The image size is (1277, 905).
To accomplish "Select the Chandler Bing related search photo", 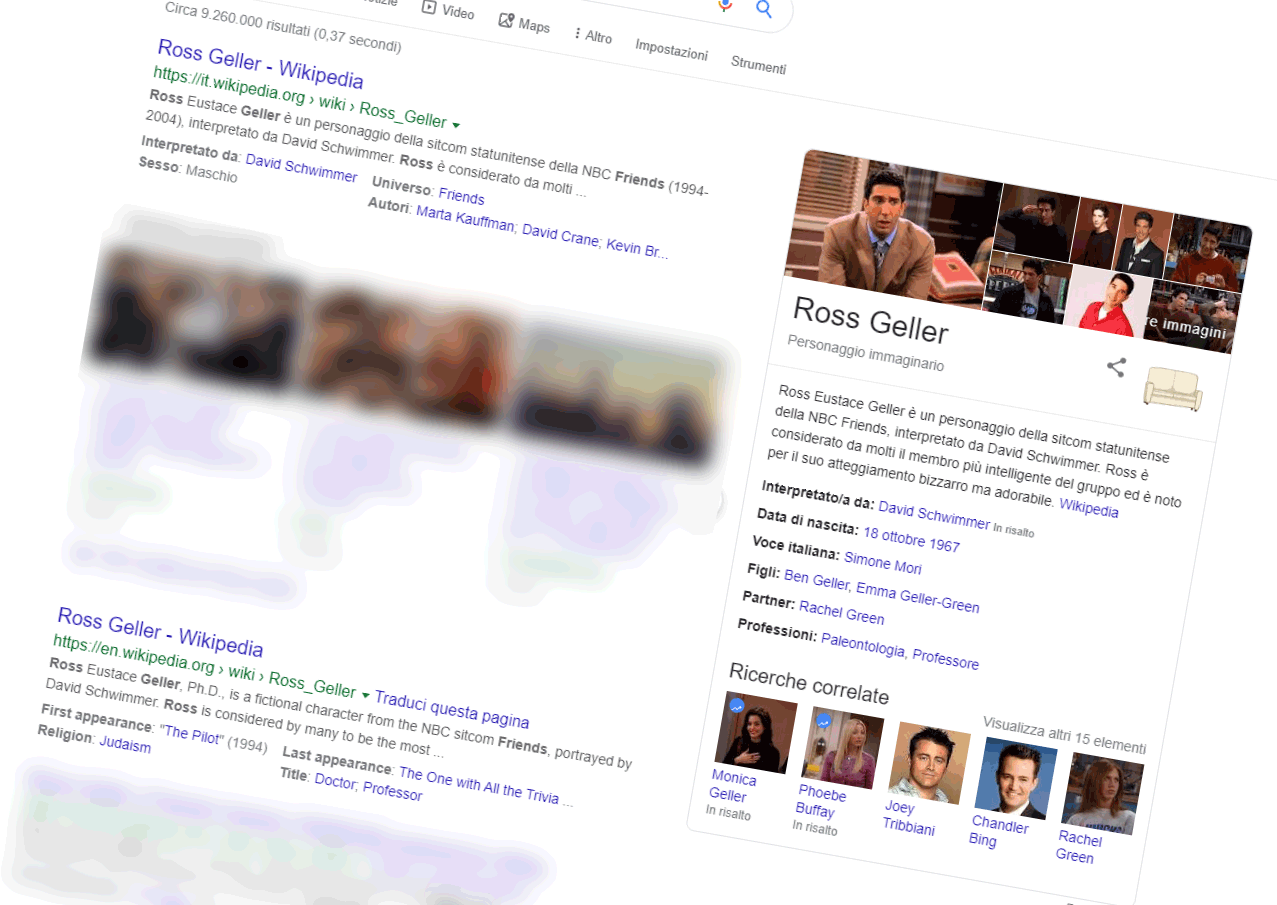I will (x=1015, y=778).
